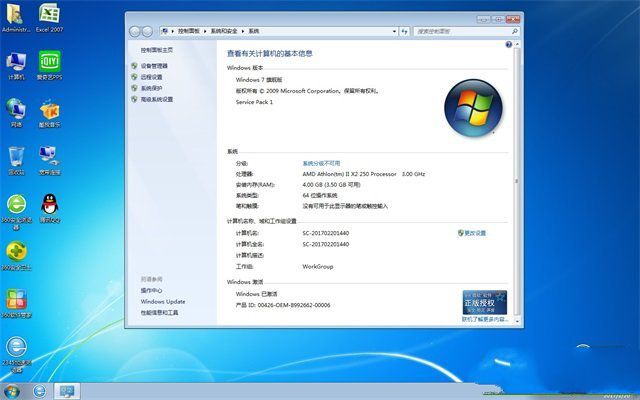The image size is (640, 400).
Task: Open Advanced system settings (高级系统设置) link
Action: coord(156,99)
